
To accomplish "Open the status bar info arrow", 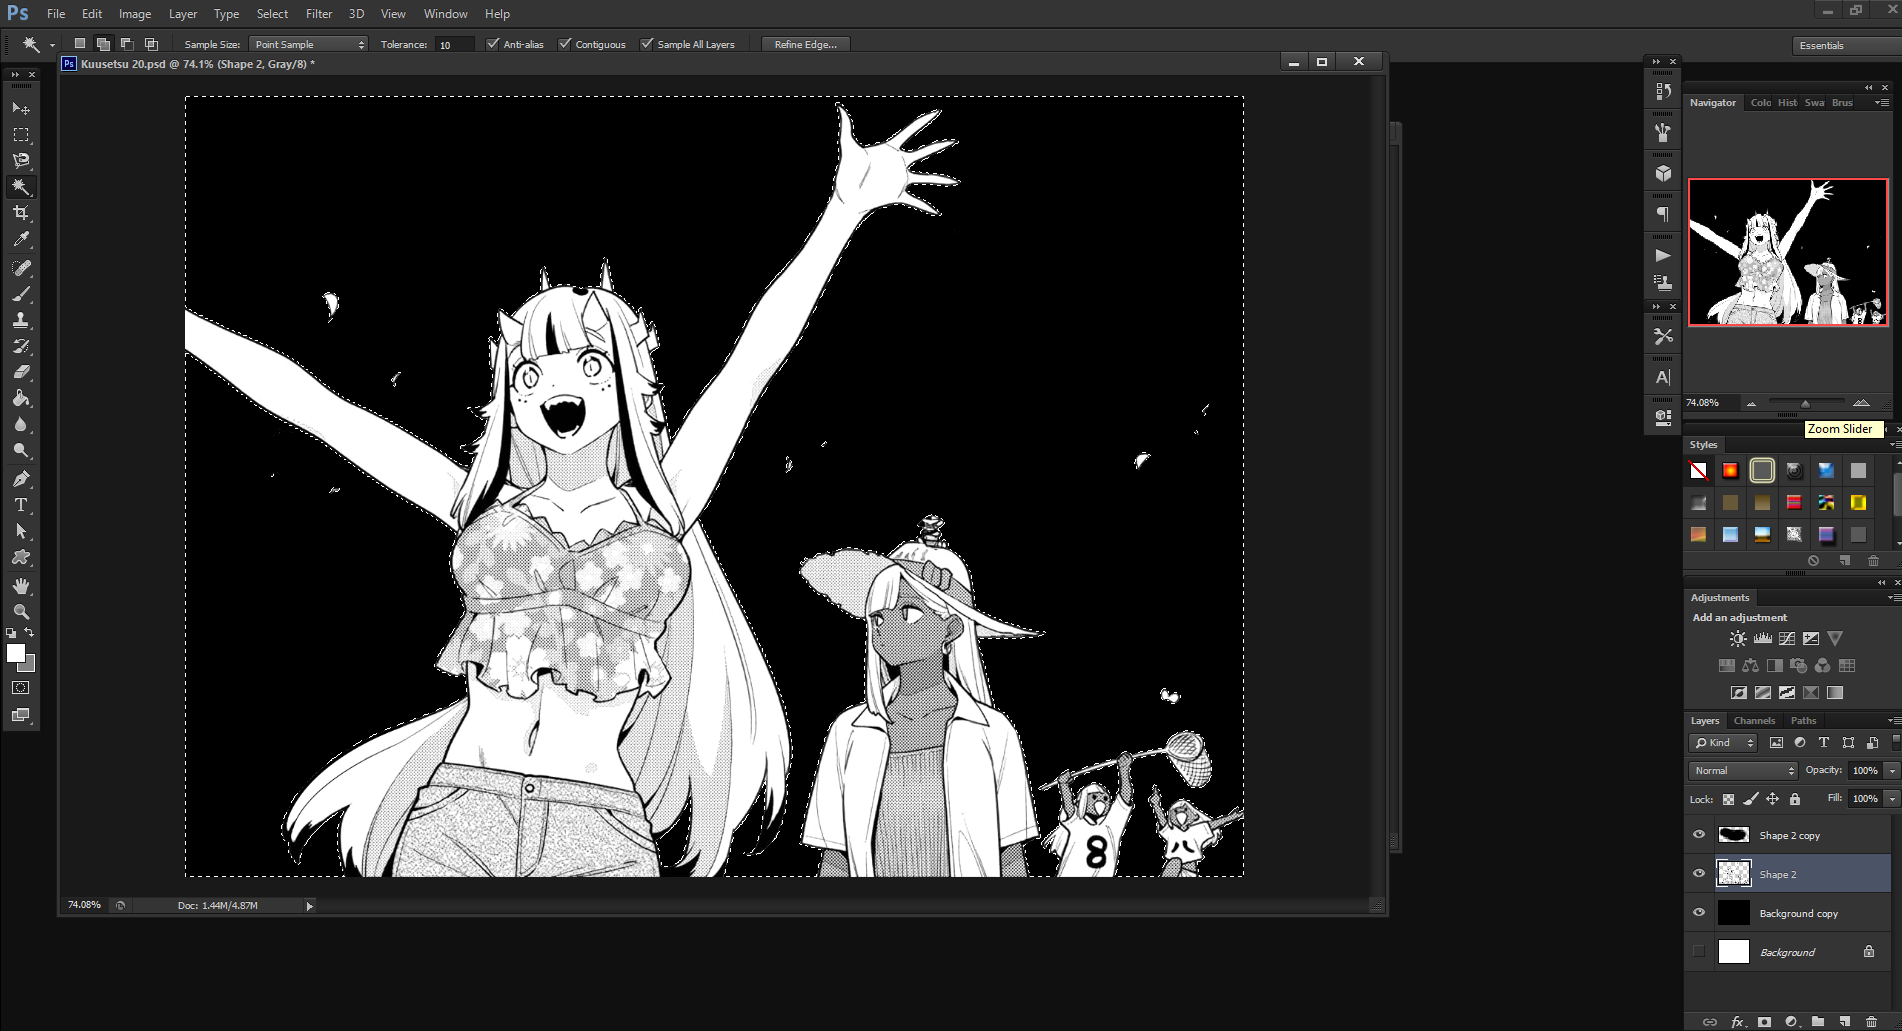I will click(309, 906).
